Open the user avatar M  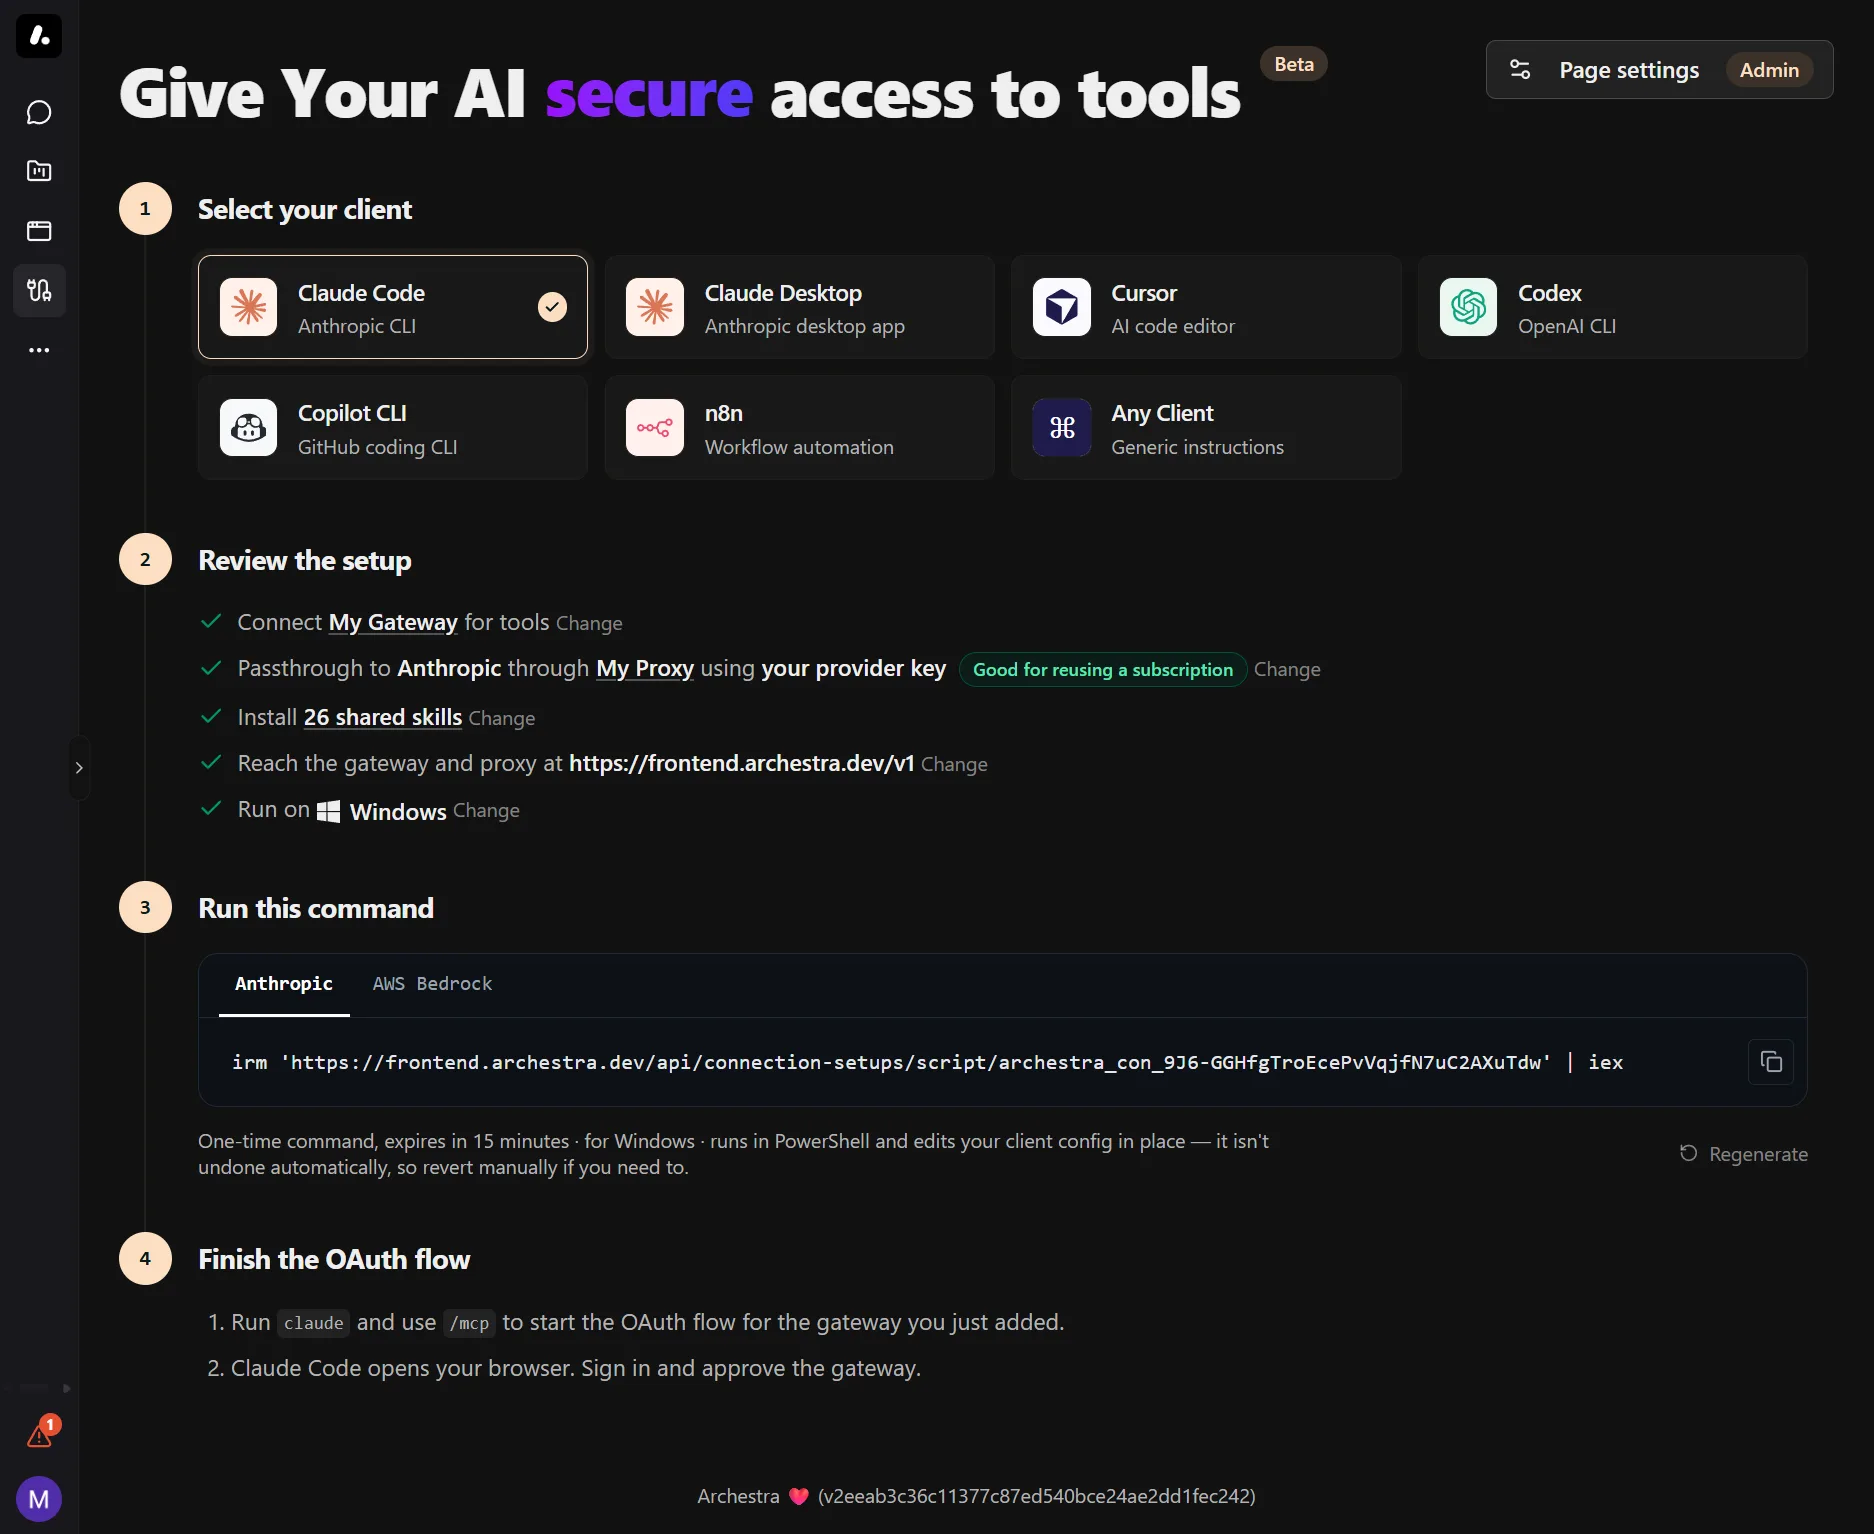click(x=39, y=1499)
